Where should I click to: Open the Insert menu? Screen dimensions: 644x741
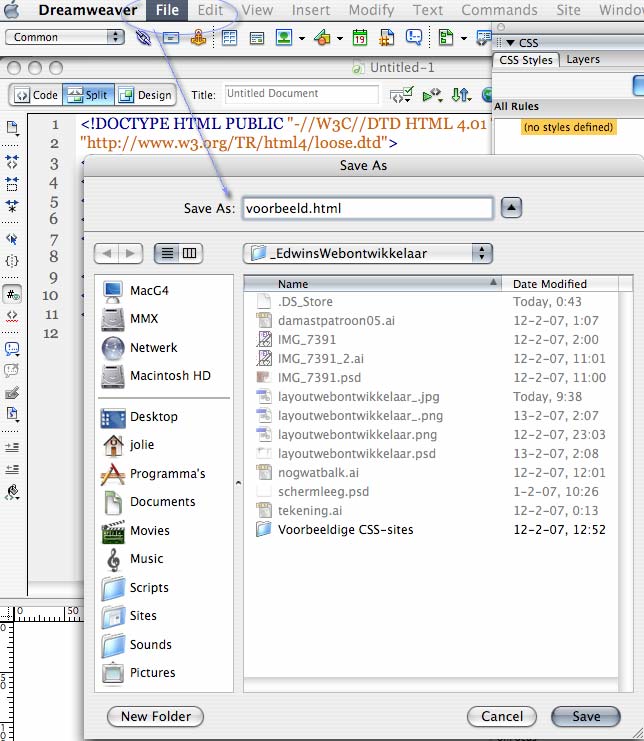click(311, 10)
